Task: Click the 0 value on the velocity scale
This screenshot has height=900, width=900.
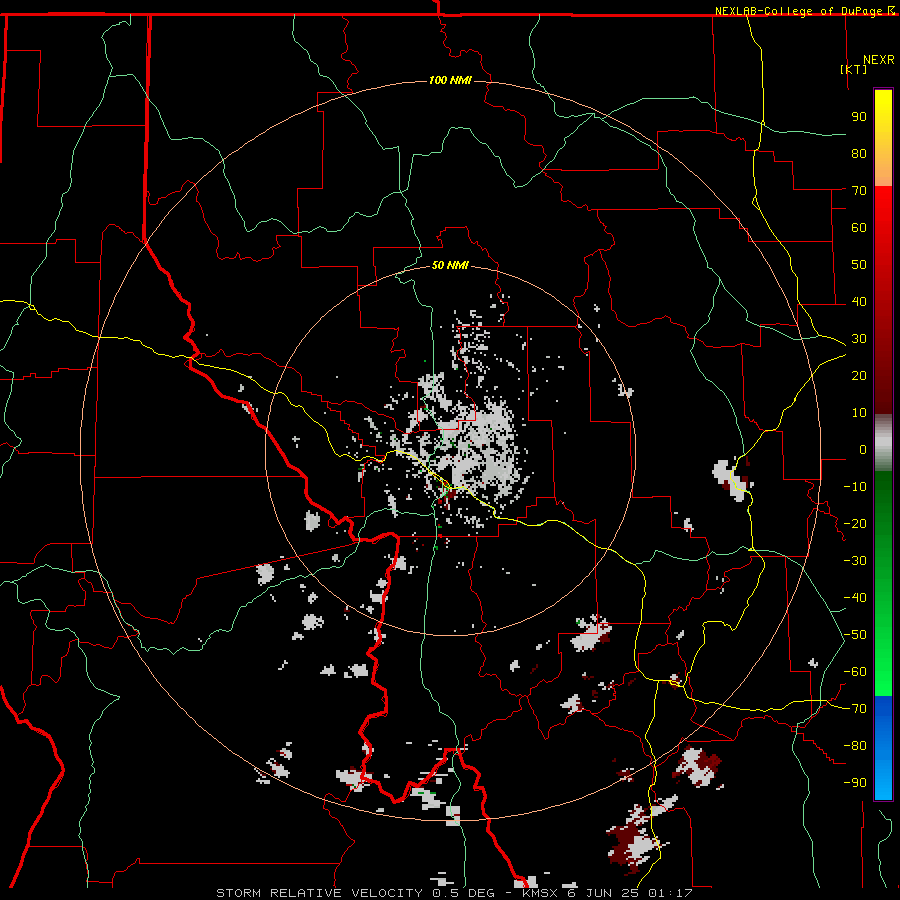Action: tap(863, 449)
